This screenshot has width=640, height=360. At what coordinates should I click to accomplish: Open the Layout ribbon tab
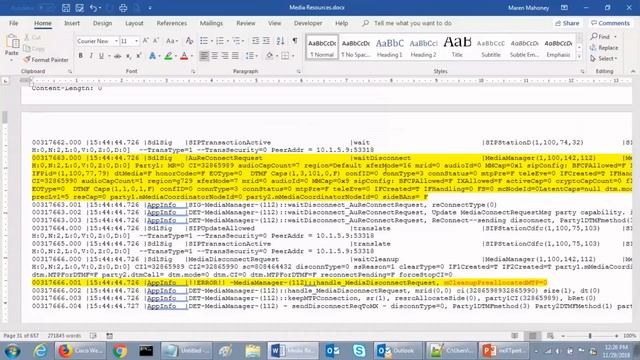134,23
